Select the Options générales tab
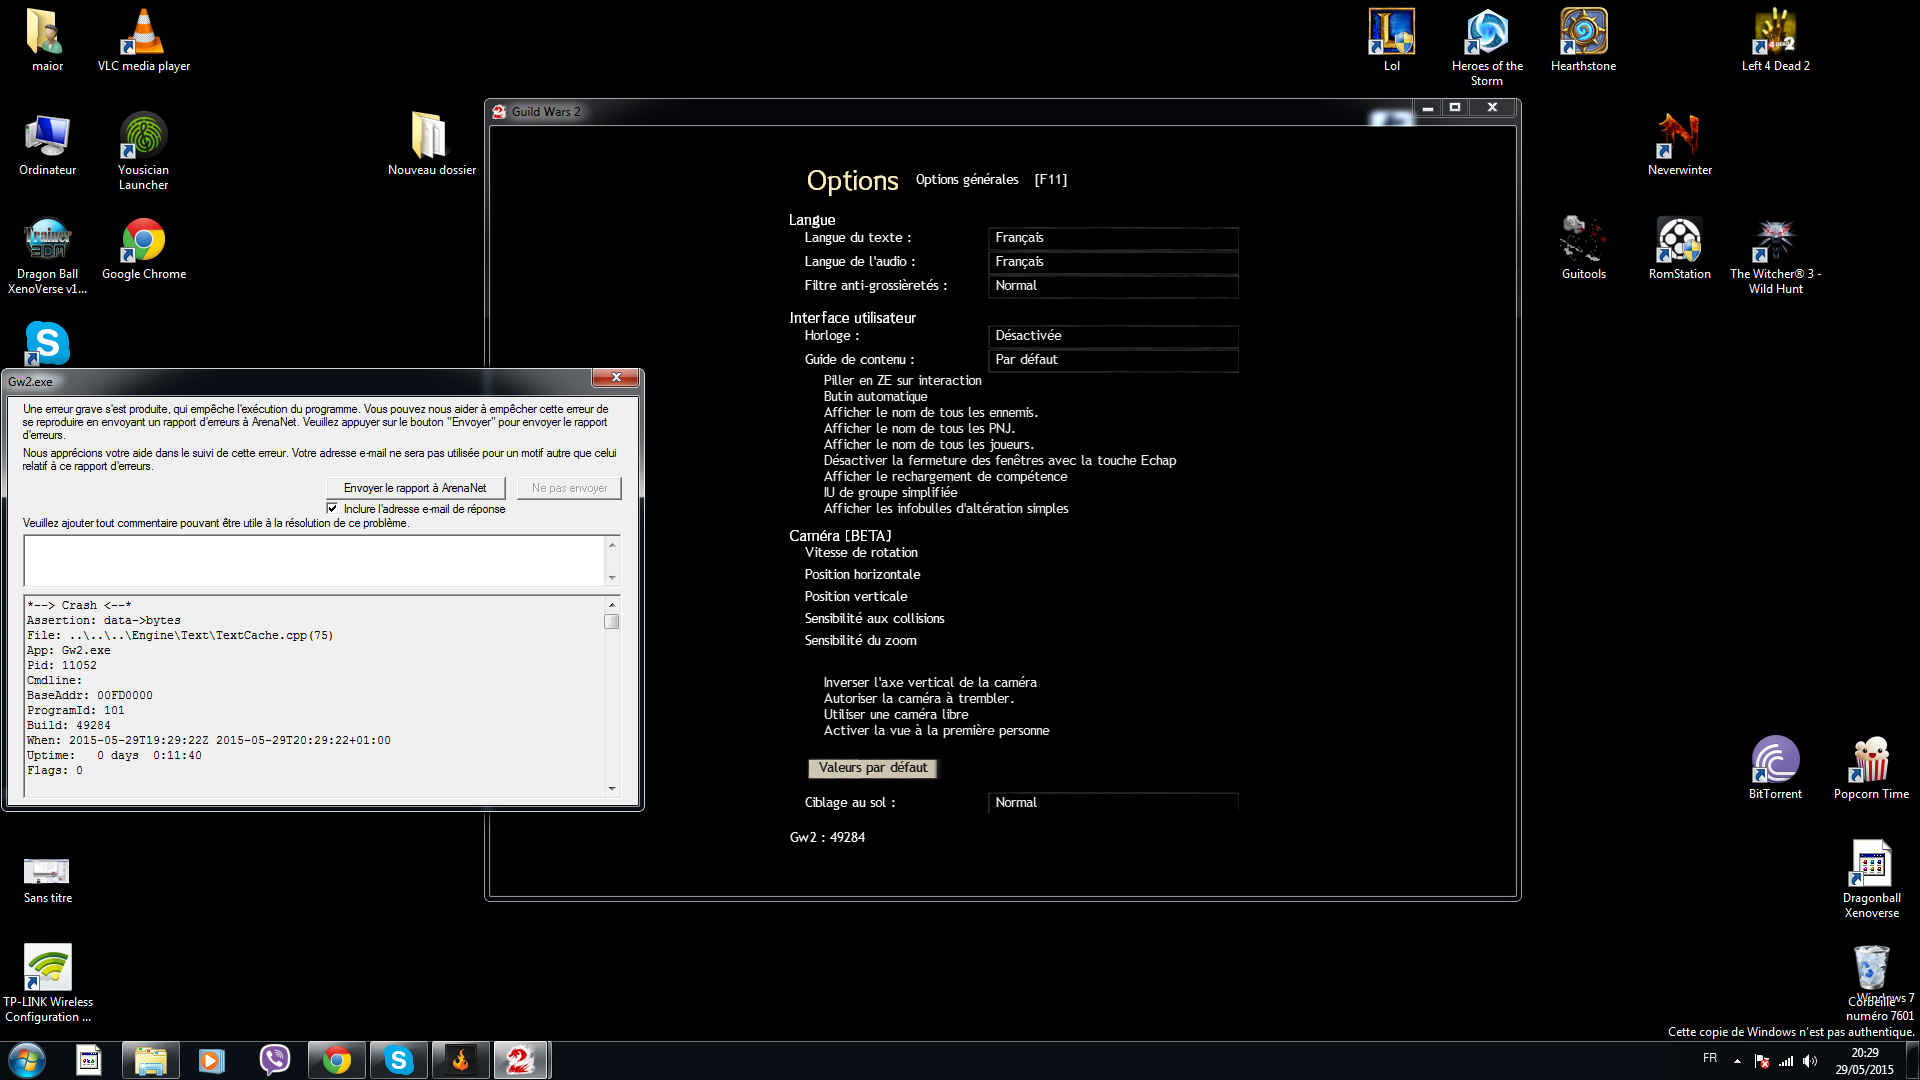 967,180
